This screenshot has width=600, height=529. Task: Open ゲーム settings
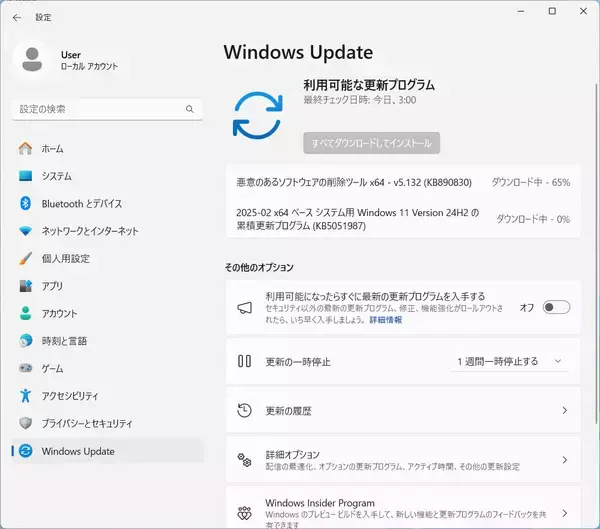coord(108,368)
